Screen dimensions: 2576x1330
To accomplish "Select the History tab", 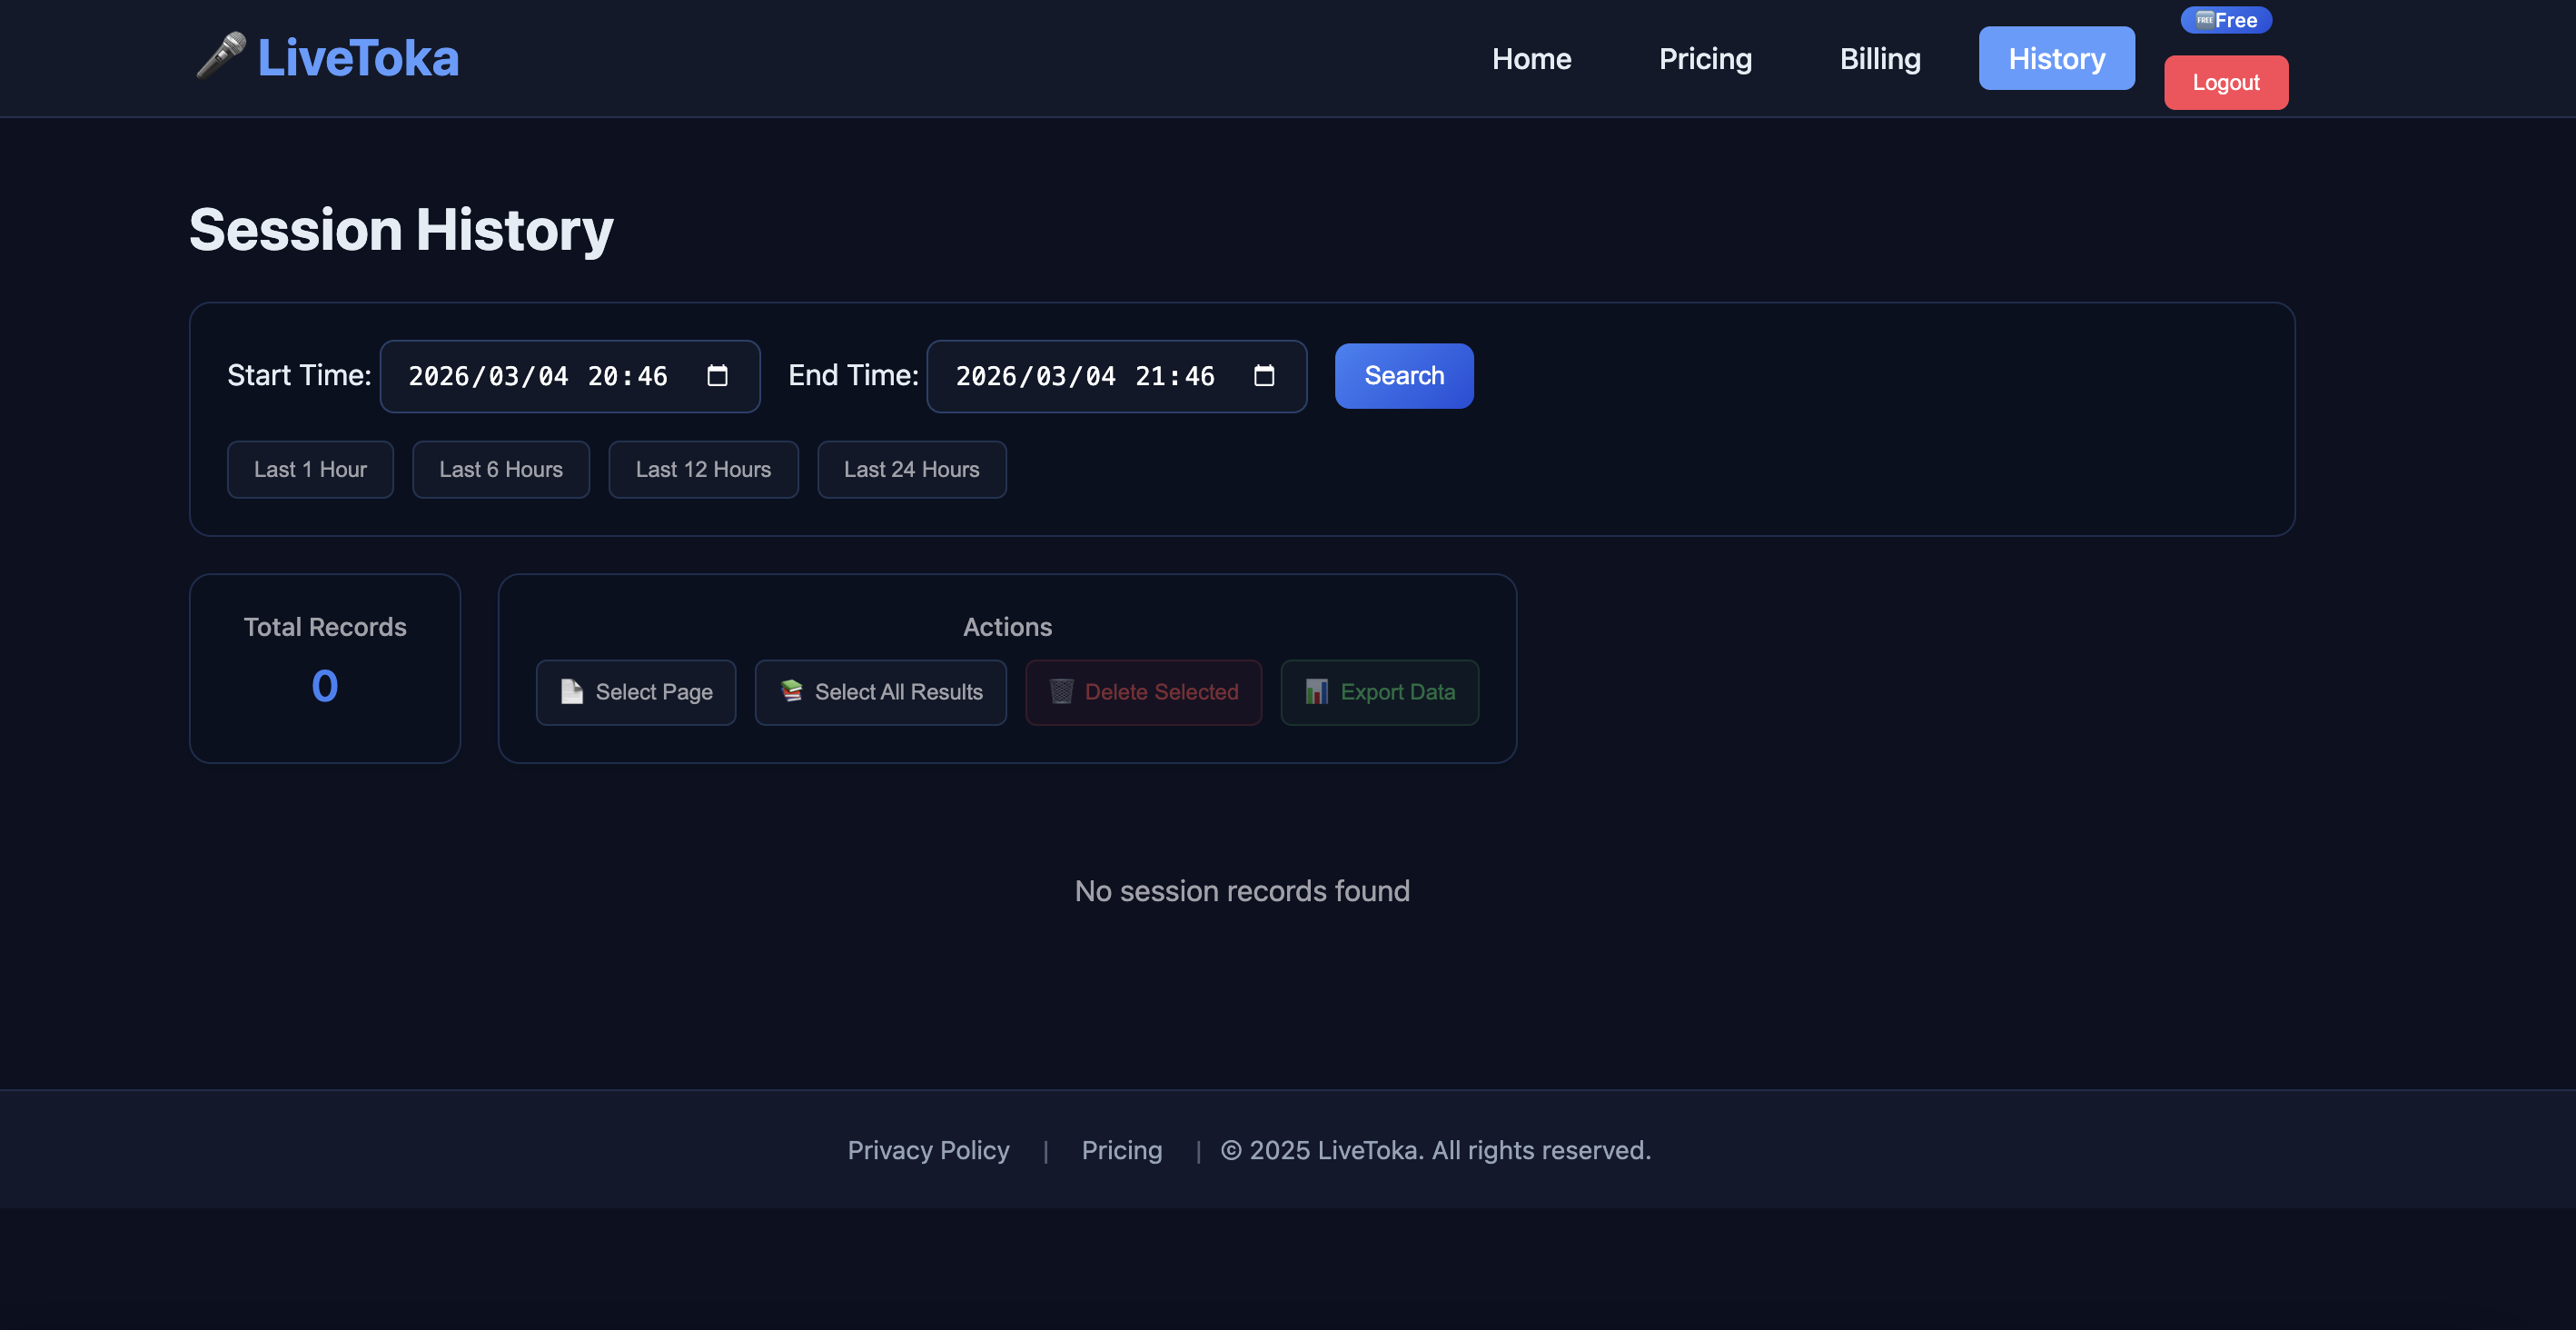I will 2056,59.
